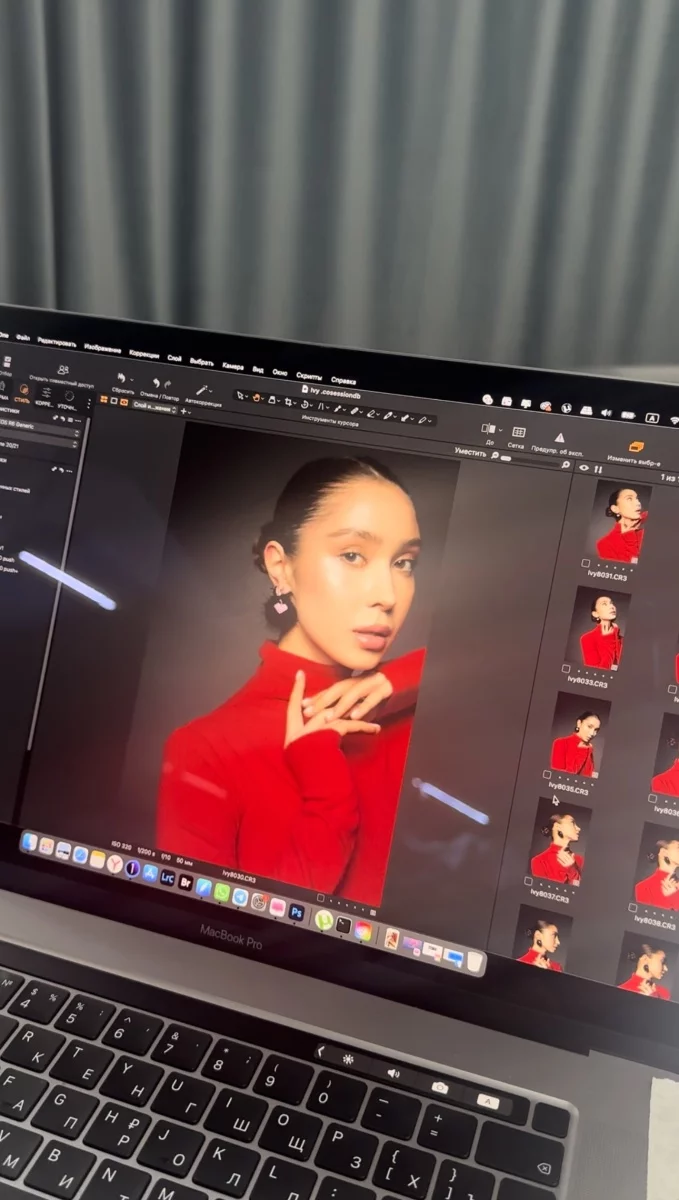Launch Lightroom Classic (Lrc) from Dock
This screenshot has height=1200, width=679.
pyautogui.click(x=168, y=877)
